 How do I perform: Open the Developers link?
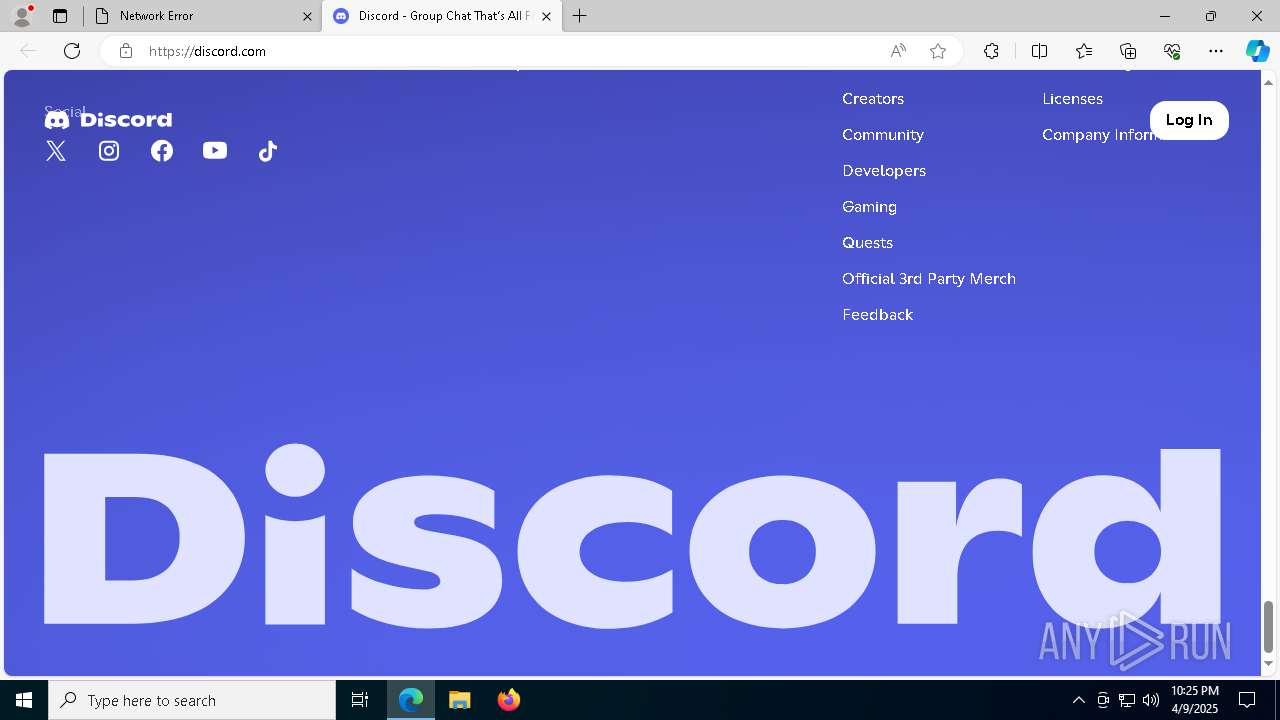(884, 171)
